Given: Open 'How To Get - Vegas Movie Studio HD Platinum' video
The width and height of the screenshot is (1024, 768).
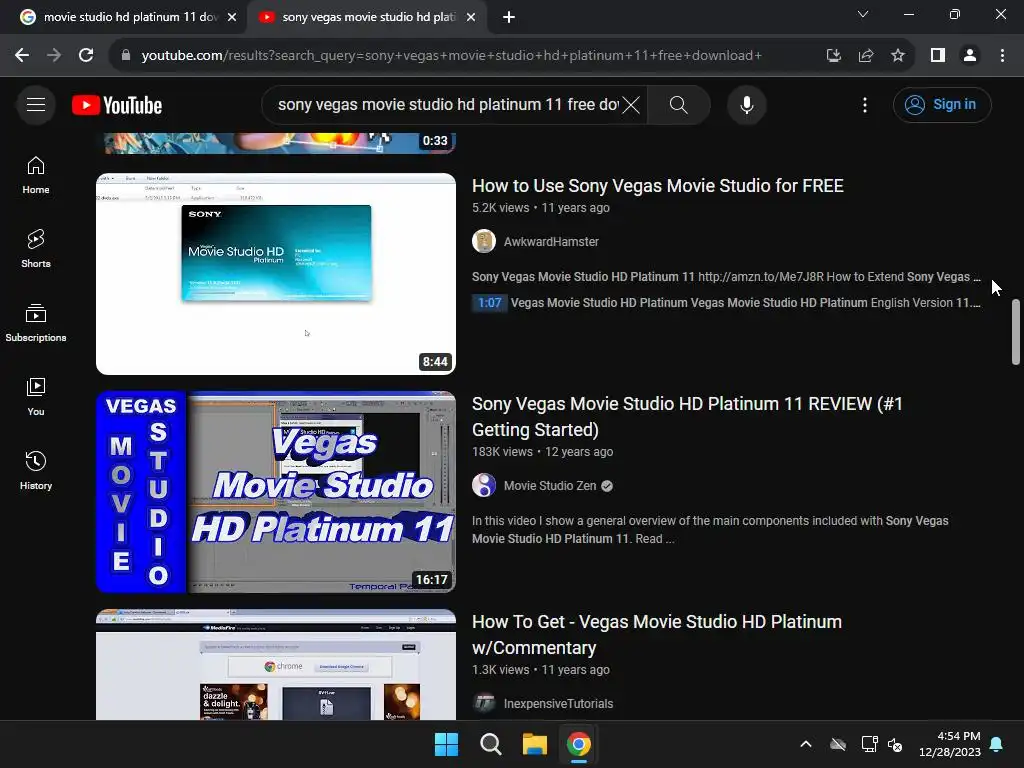Looking at the screenshot, I should [x=657, y=635].
